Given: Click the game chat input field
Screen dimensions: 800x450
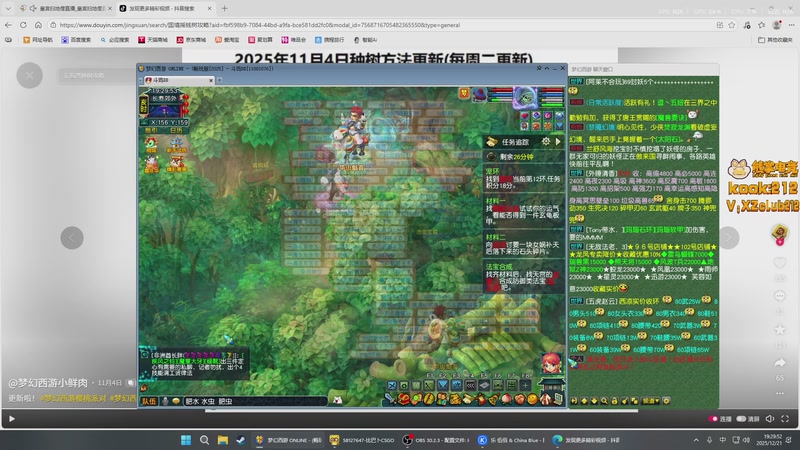Looking at the screenshot, I should (254, 401).
